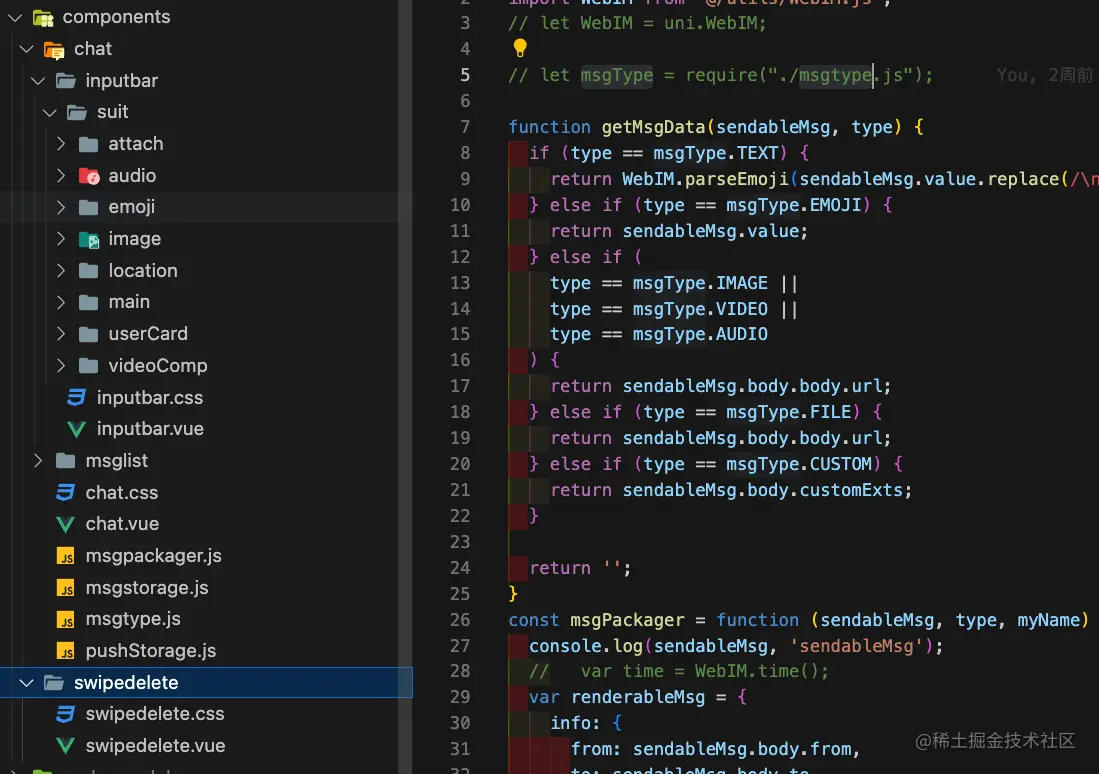
Task: Click the parseEmoji method call on line 9
Action: click(x=737, y=179)
